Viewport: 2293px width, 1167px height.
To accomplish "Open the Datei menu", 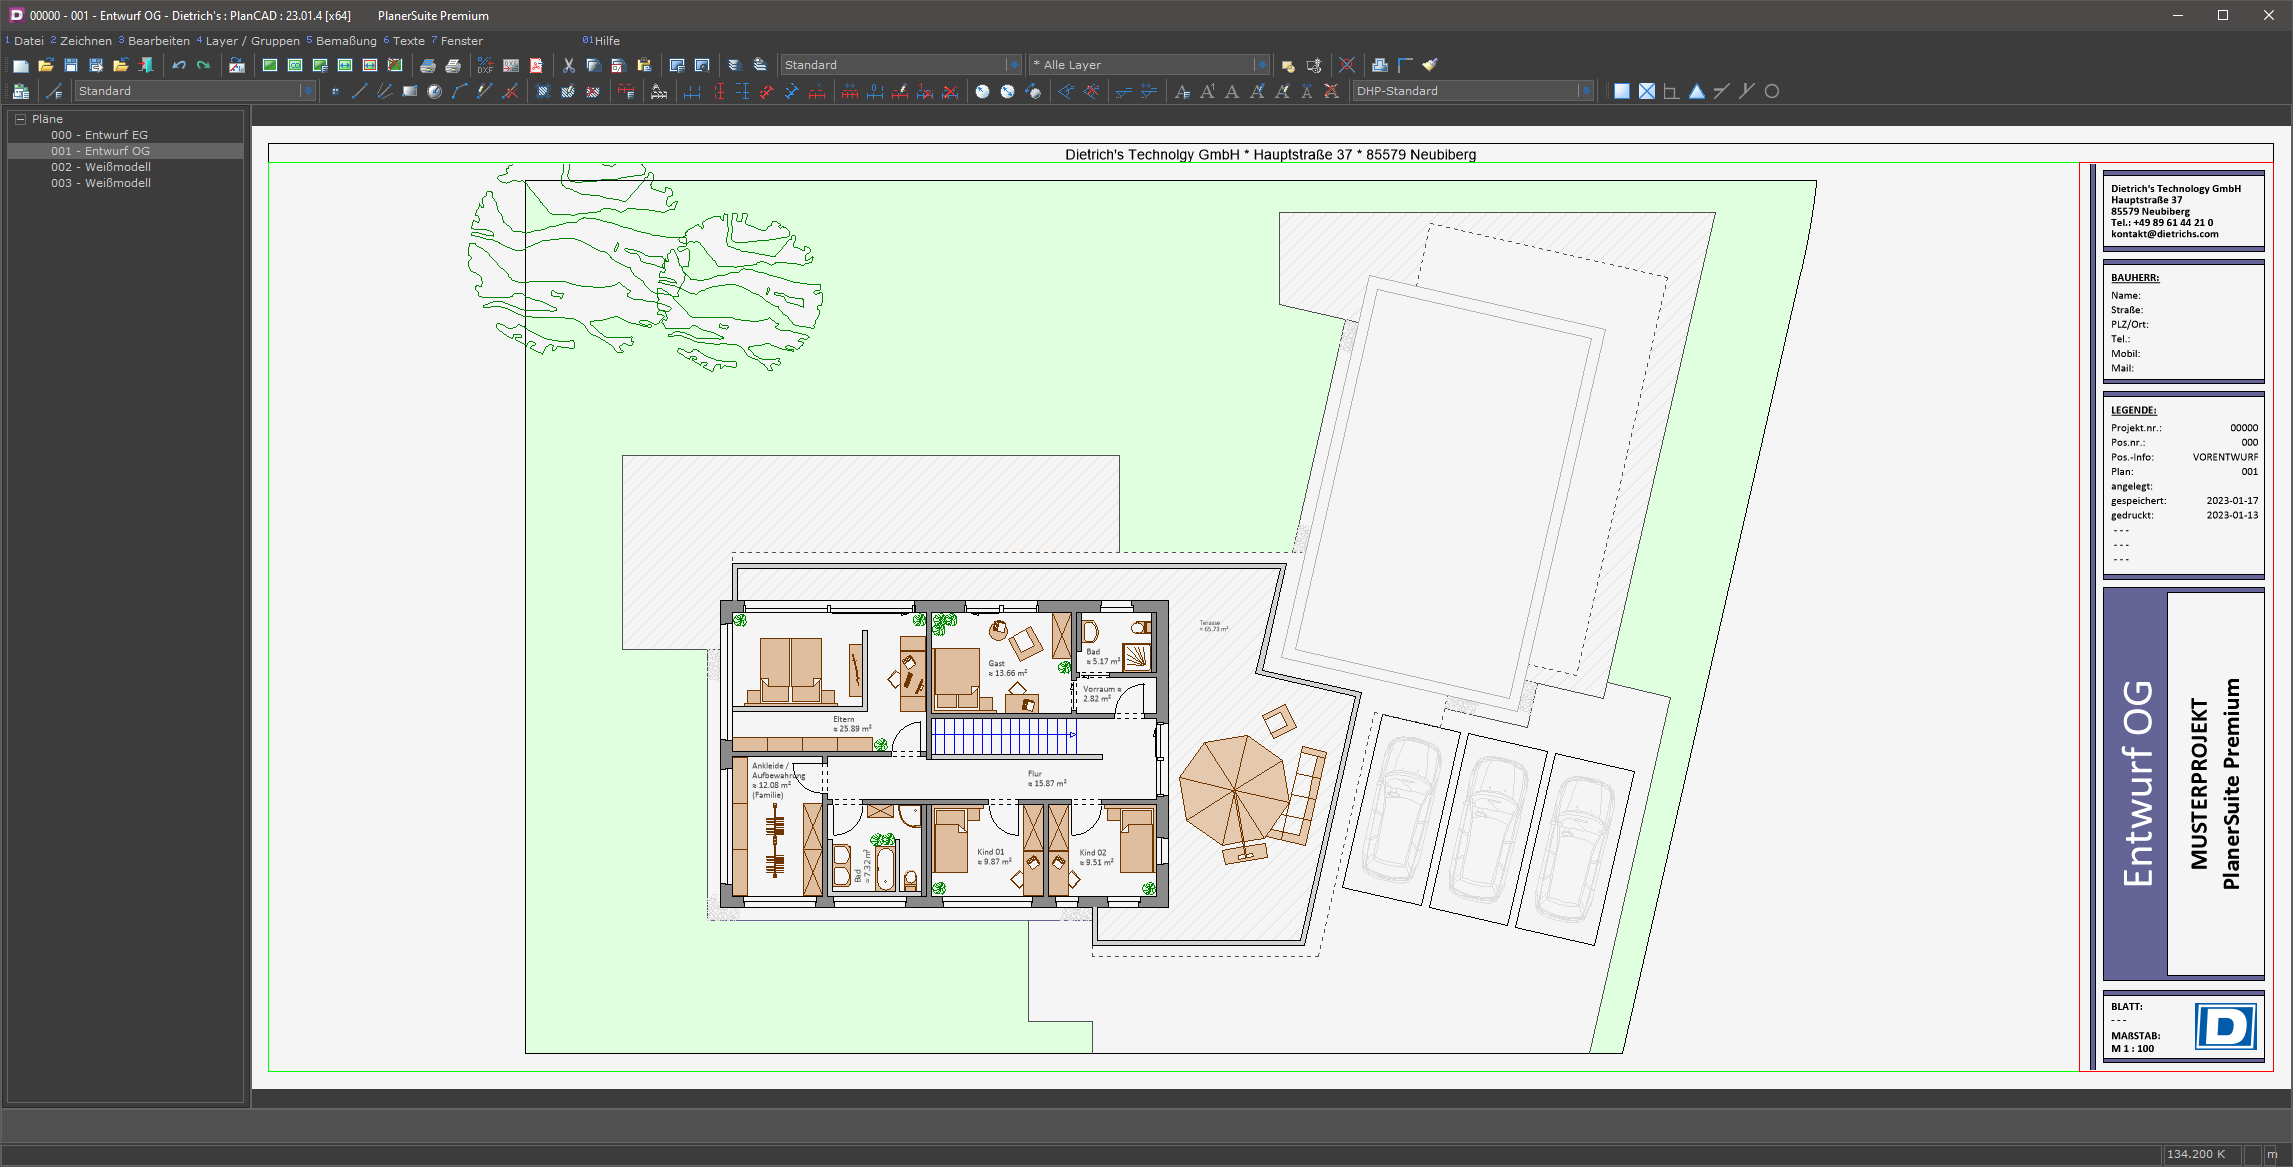I will click(x=29, y=41).
